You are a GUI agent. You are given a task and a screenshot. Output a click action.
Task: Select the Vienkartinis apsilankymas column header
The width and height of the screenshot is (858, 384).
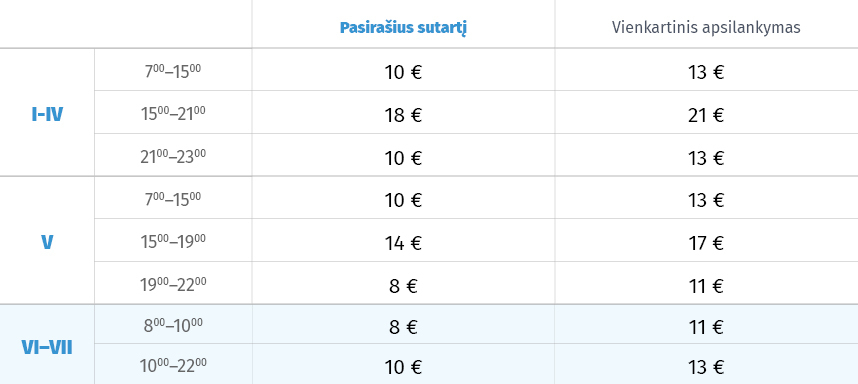(x=706, y=27)
